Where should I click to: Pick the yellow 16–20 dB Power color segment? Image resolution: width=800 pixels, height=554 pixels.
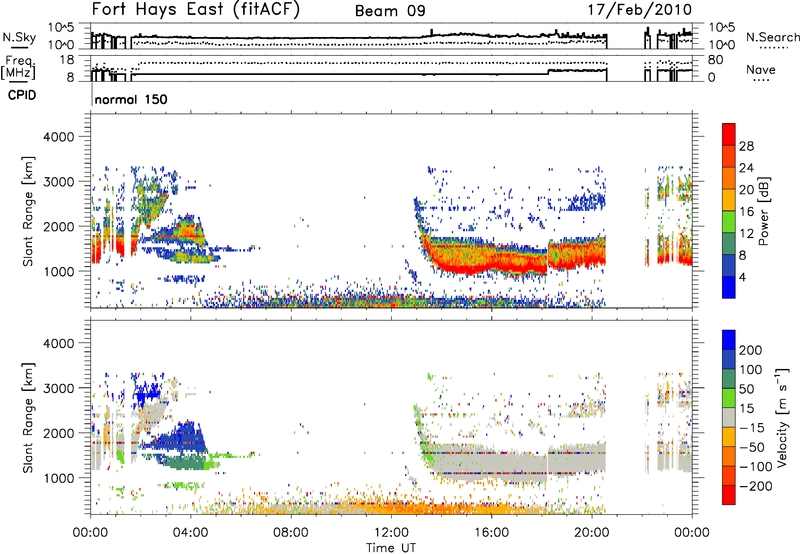729,200
